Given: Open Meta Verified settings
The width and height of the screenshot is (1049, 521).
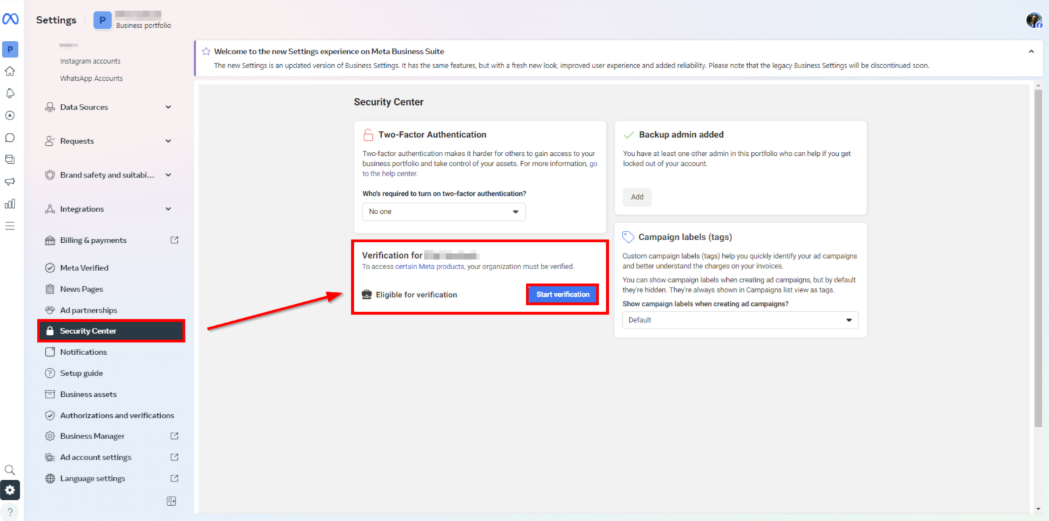Looking at the screenshot, I should pyautogui.click(x=84, y=268).
